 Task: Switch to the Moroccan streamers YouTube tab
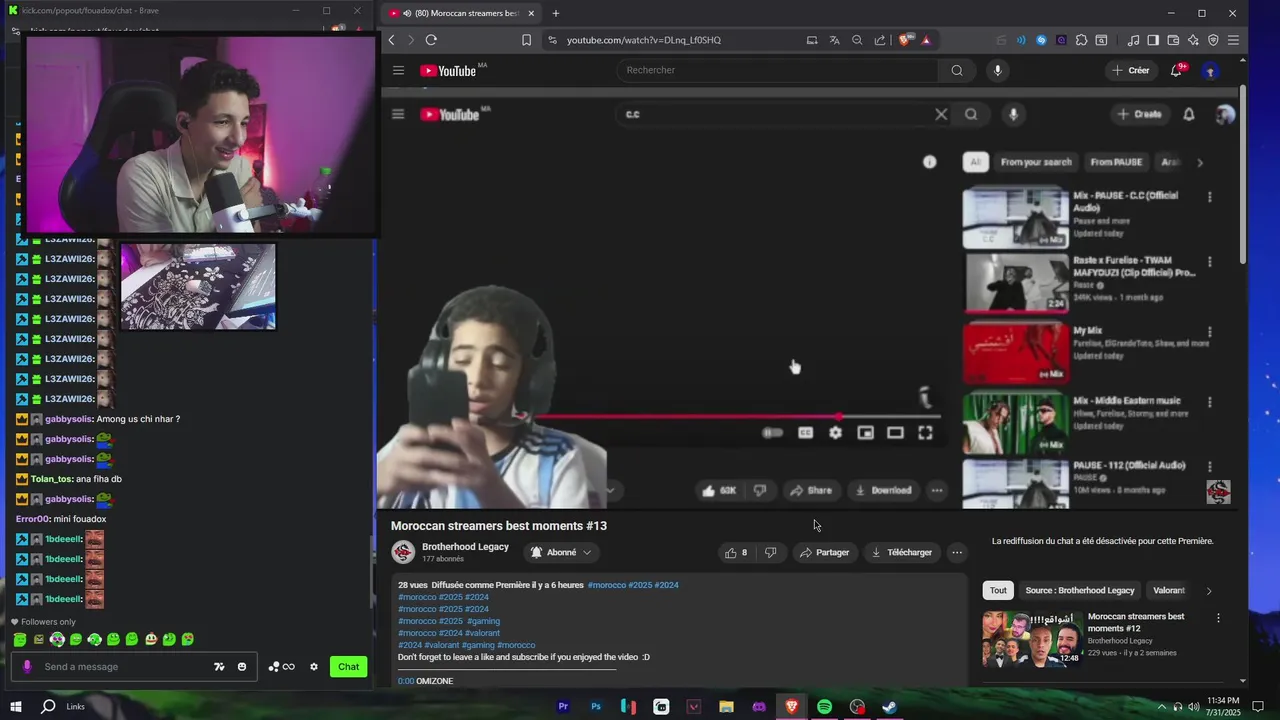point(460,13)
